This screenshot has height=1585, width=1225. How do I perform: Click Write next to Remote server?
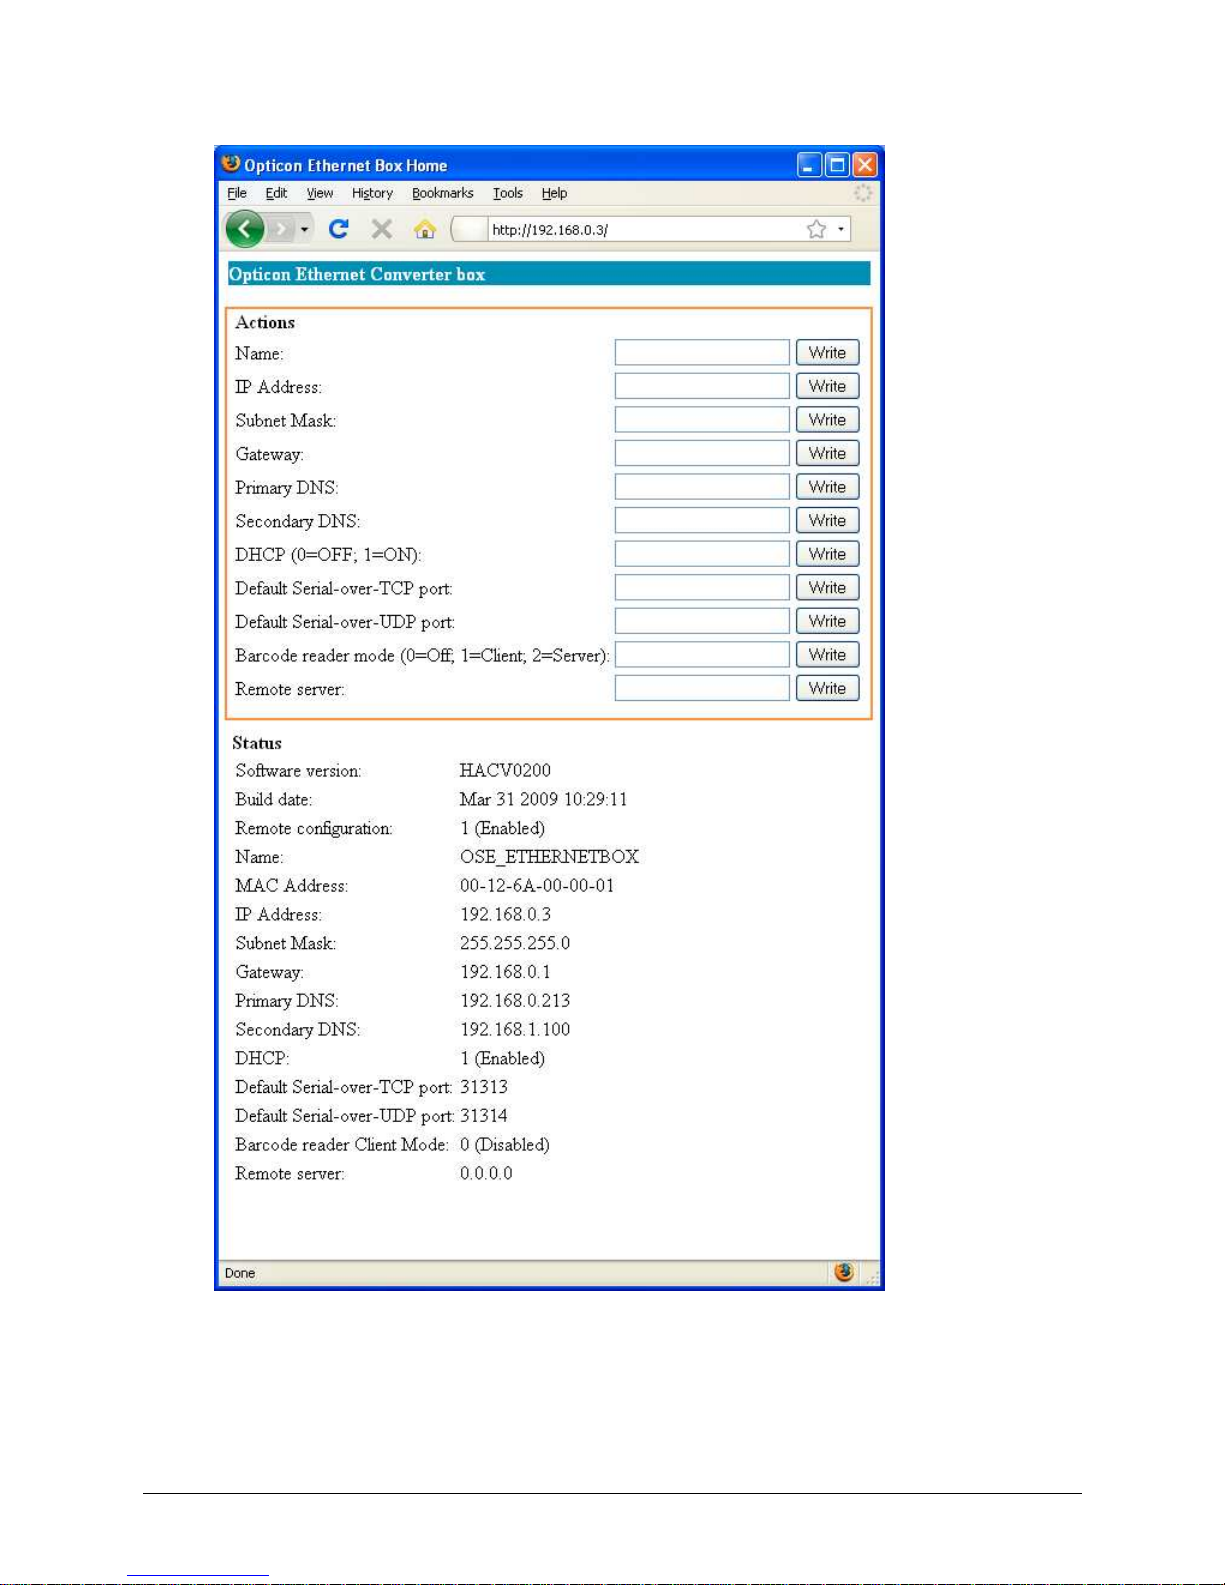827,688
